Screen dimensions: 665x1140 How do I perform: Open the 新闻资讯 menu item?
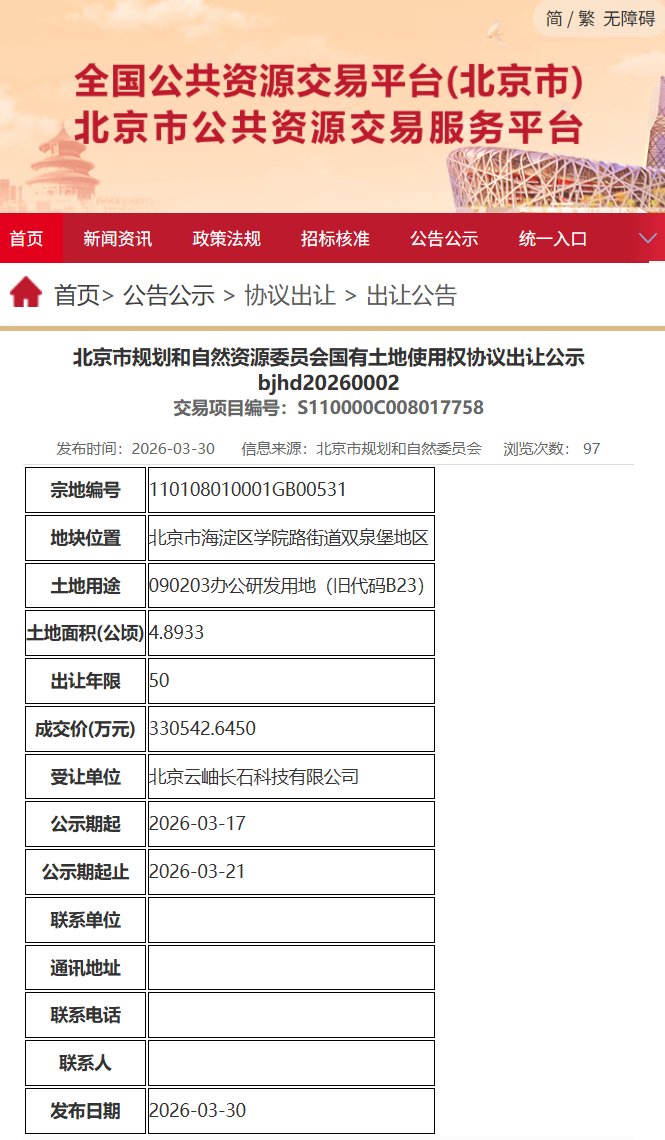coord(117,238)
